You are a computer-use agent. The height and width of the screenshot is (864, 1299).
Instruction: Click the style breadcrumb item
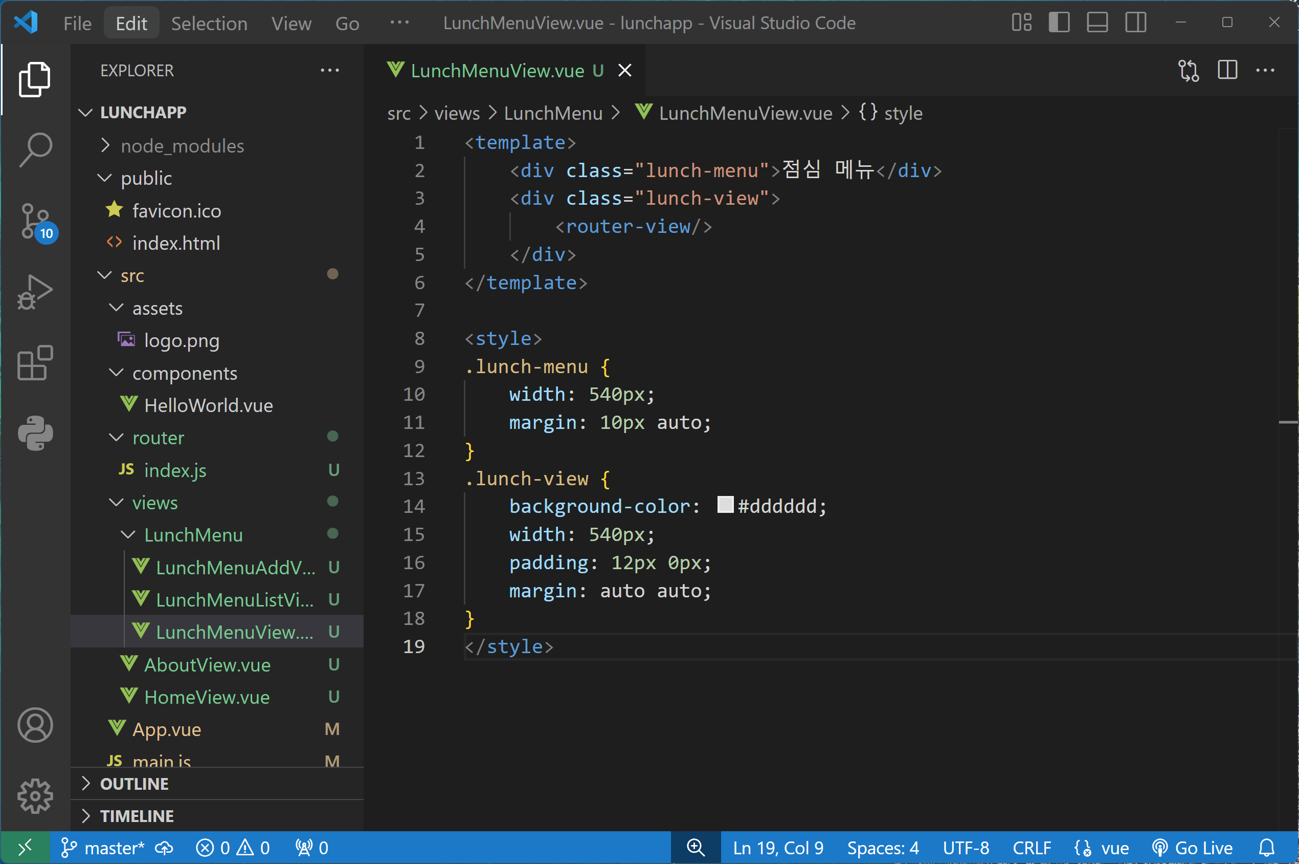[891, 113]
